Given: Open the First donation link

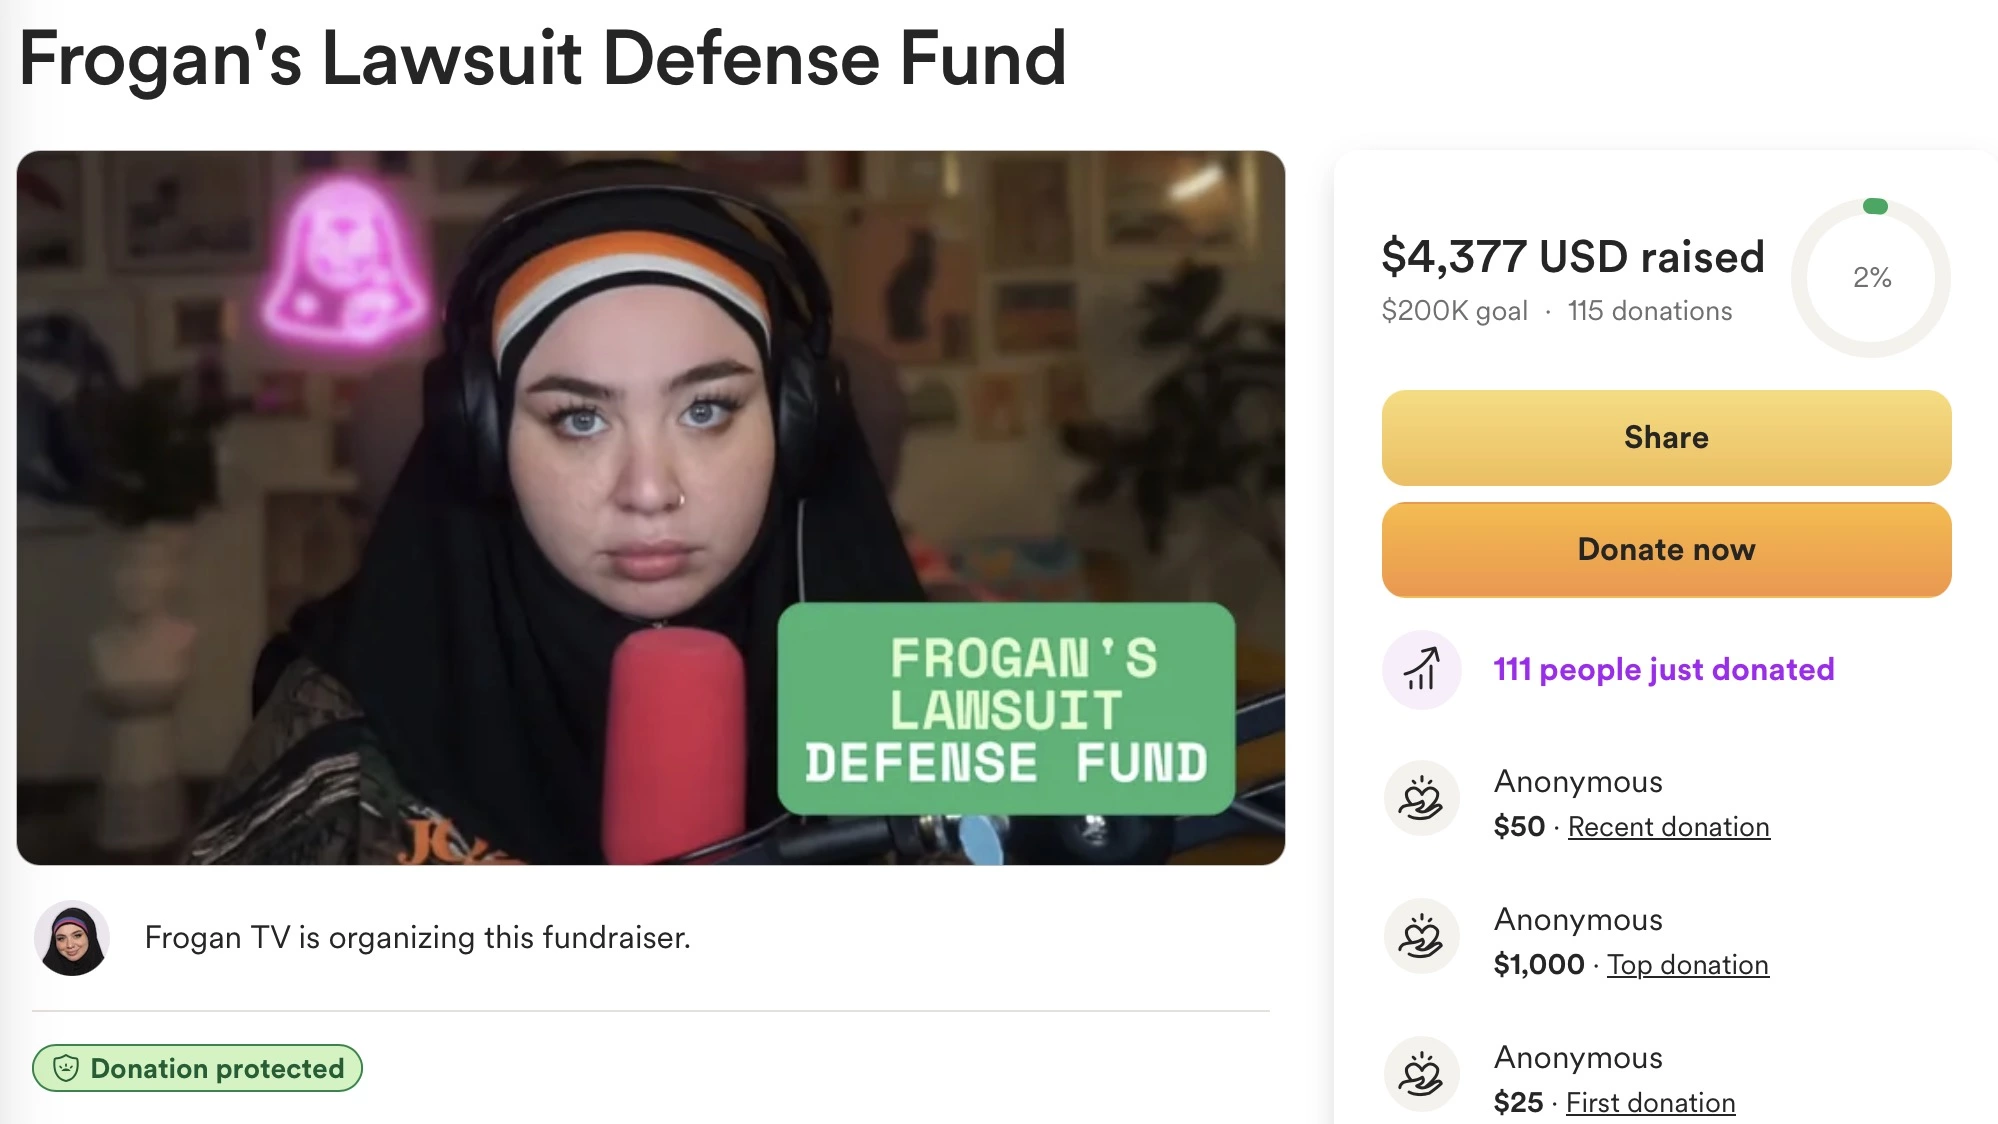Looking at the screenshot, I should click(x=1650, y=1103).
